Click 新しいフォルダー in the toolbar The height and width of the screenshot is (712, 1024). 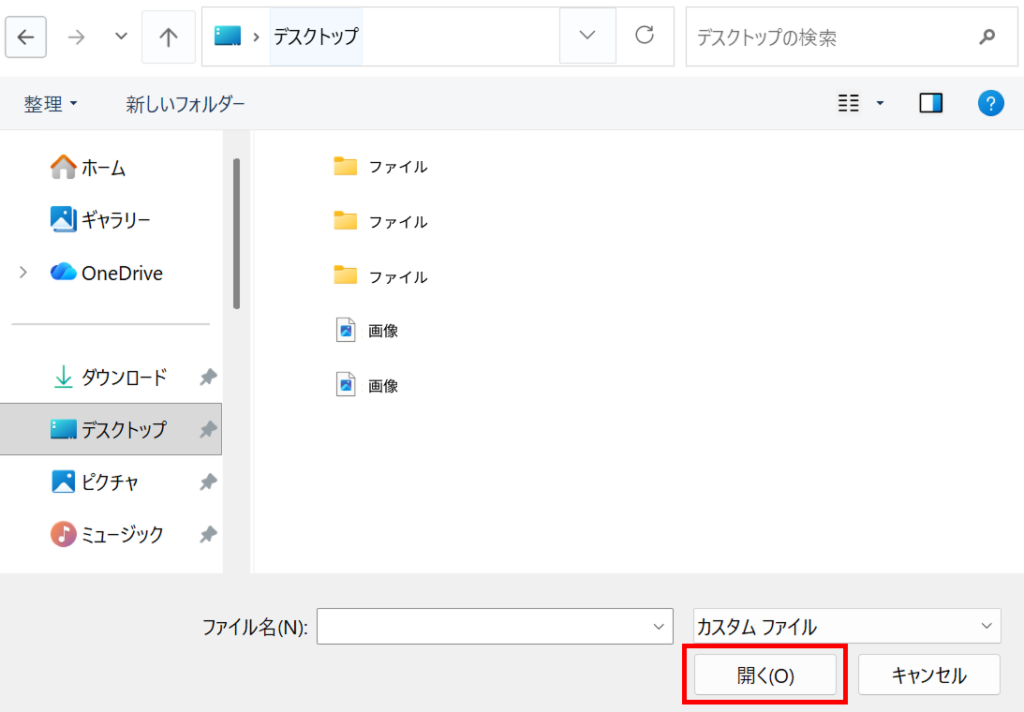(x=185, y=104)
